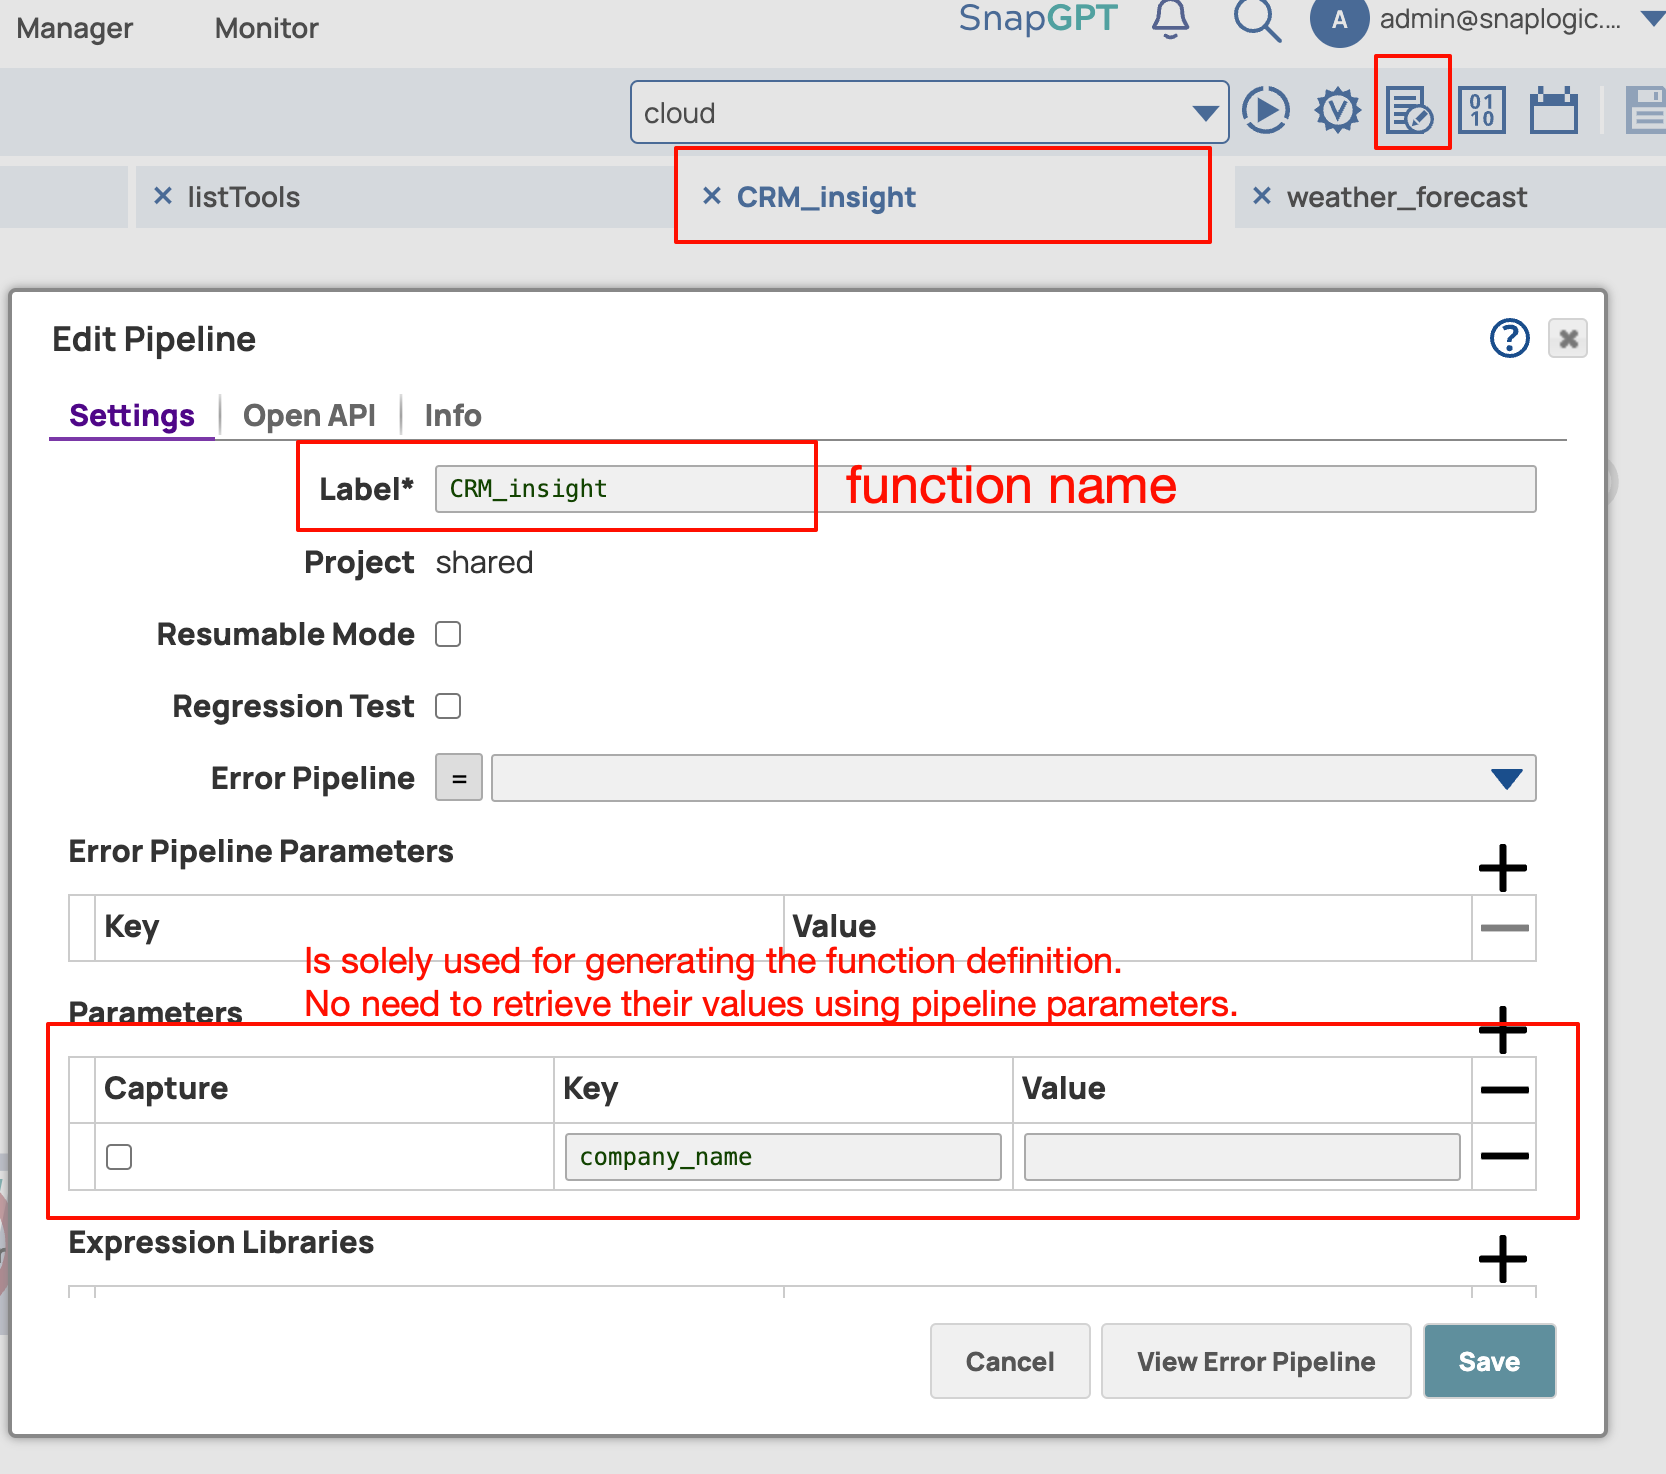Open the calendar schedule task icon
Image resolution: width=1666 pixels, height=1474 pixels.
click(1553, 110)
